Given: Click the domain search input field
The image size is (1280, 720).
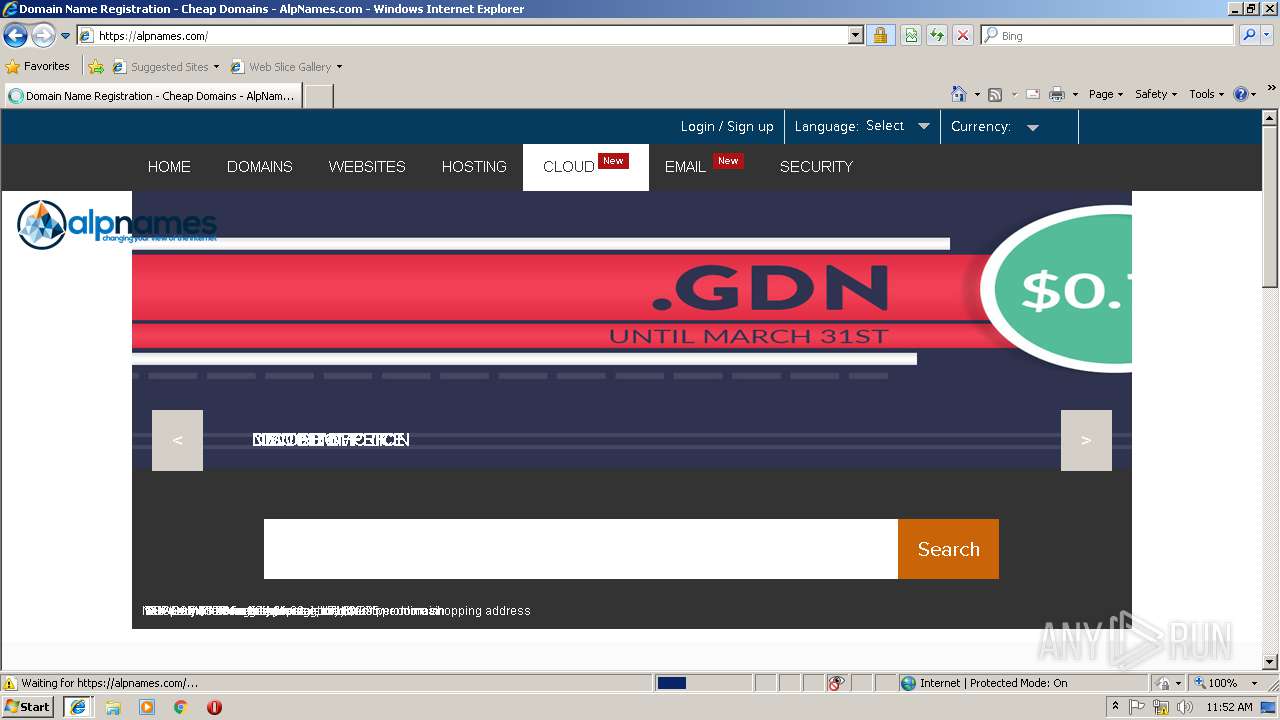Looking at the screenshot, I should (x=581, y=549).
